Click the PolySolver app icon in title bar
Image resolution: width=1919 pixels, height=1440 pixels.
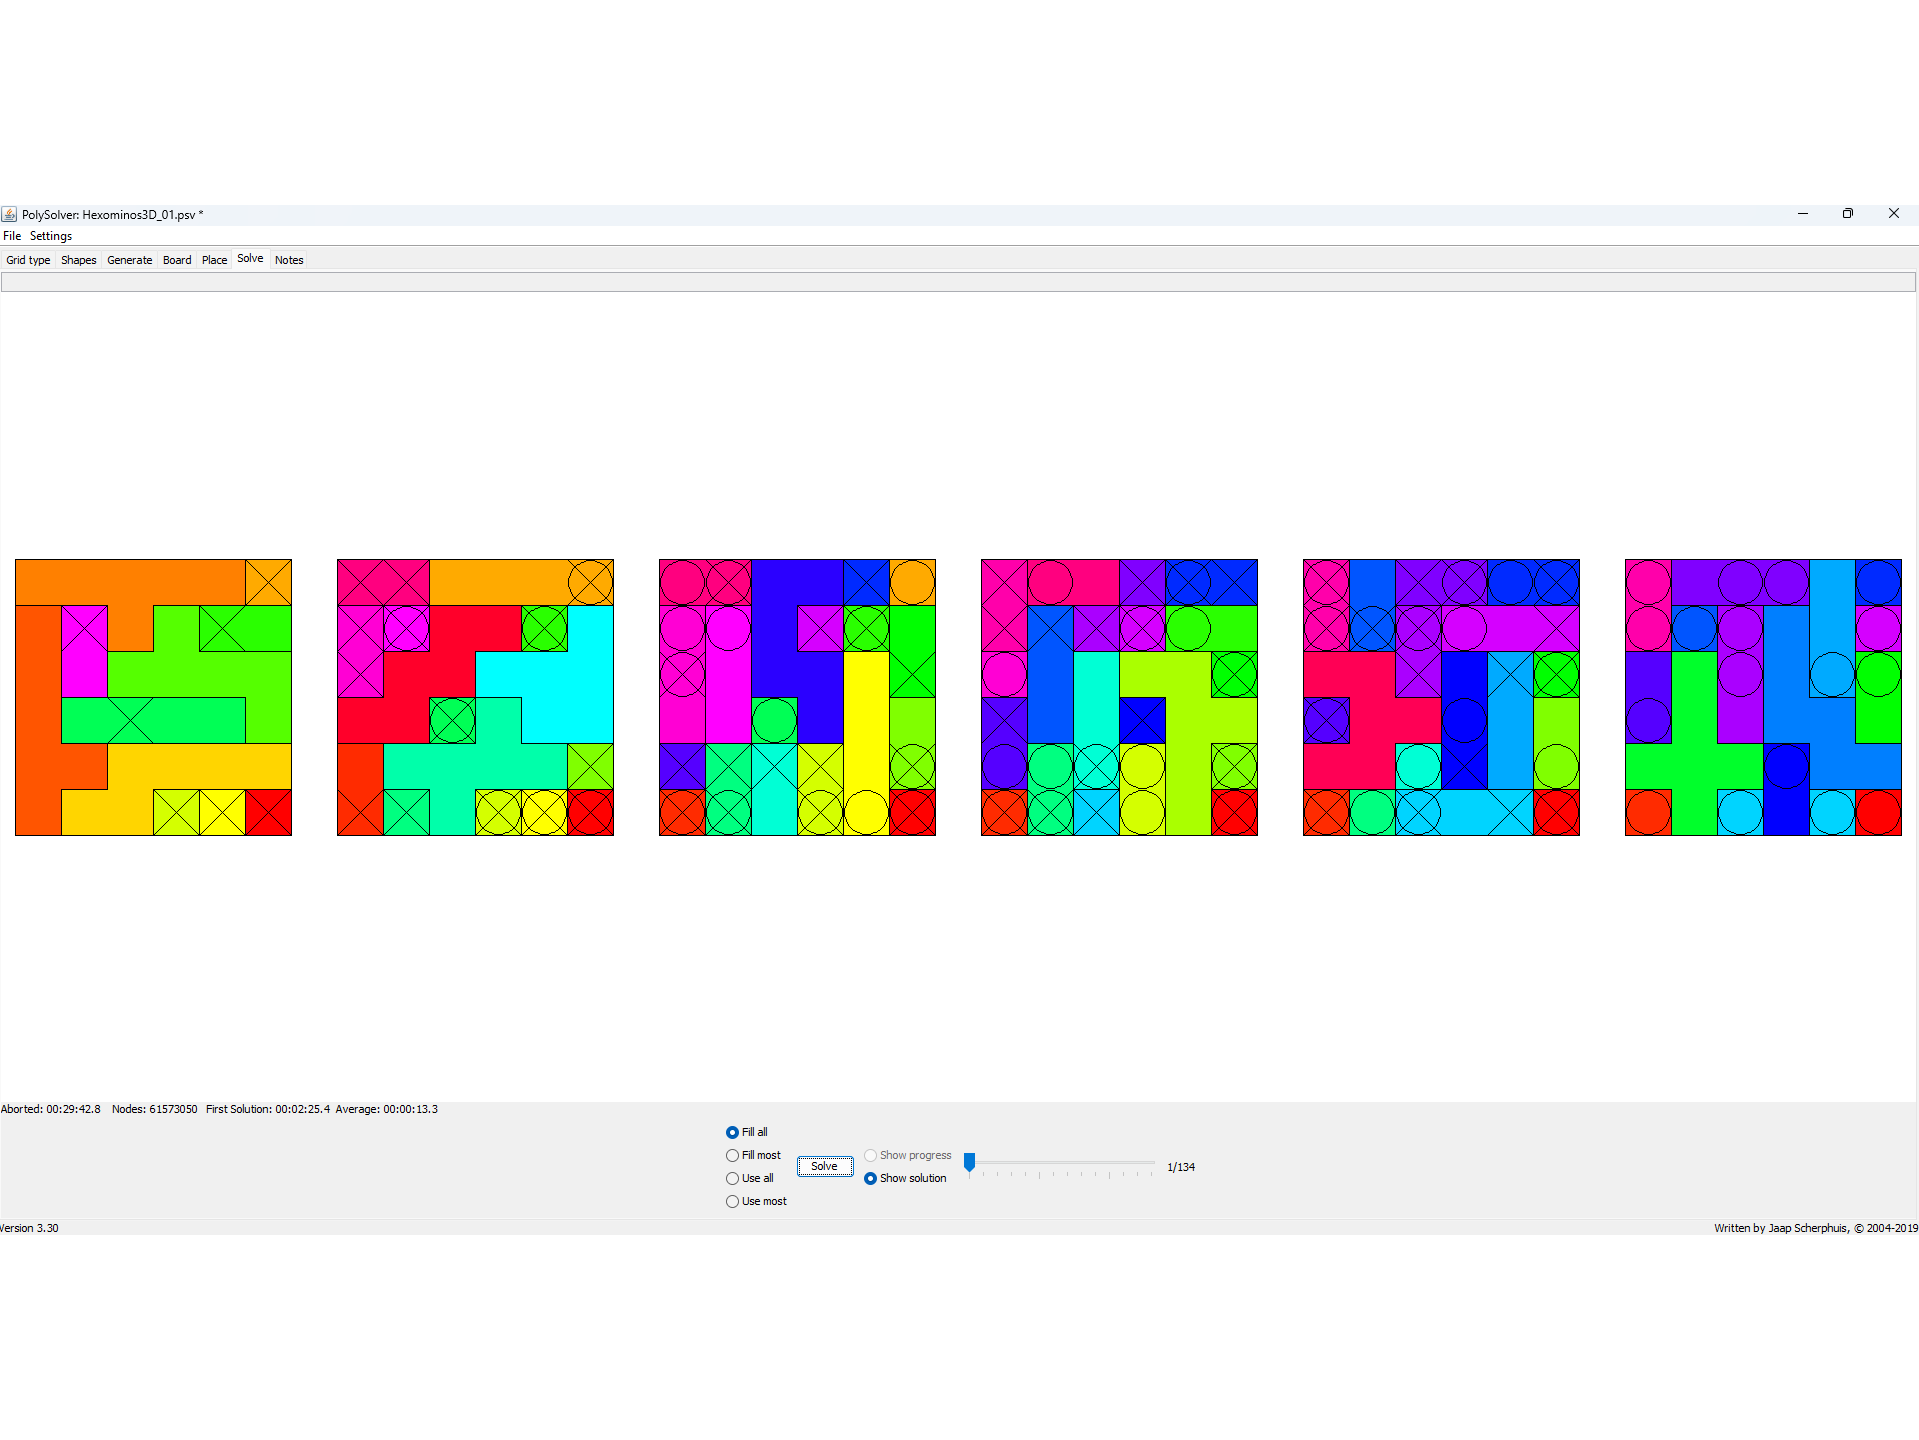[9, 214]
